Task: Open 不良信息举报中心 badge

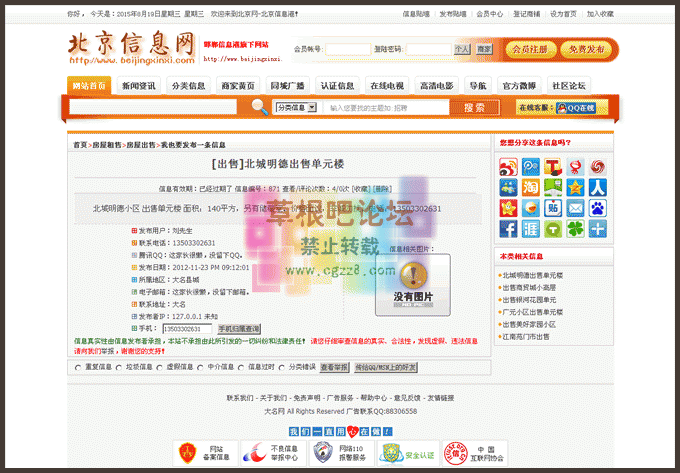Action: tap(273, 453)
